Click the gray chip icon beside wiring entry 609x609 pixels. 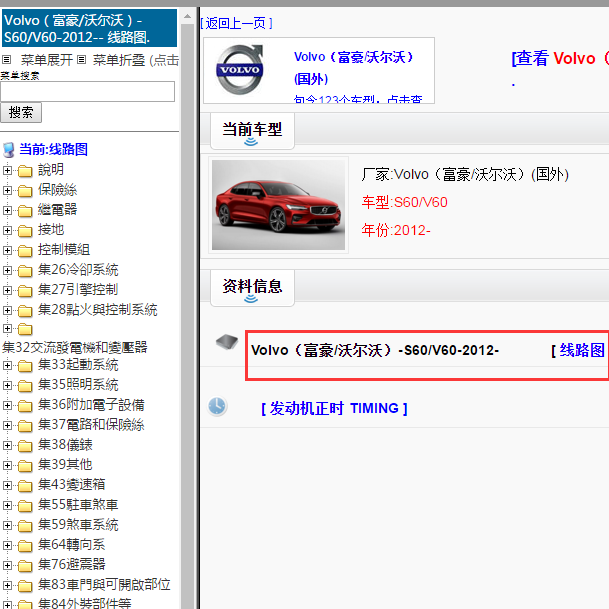[227, 342]
